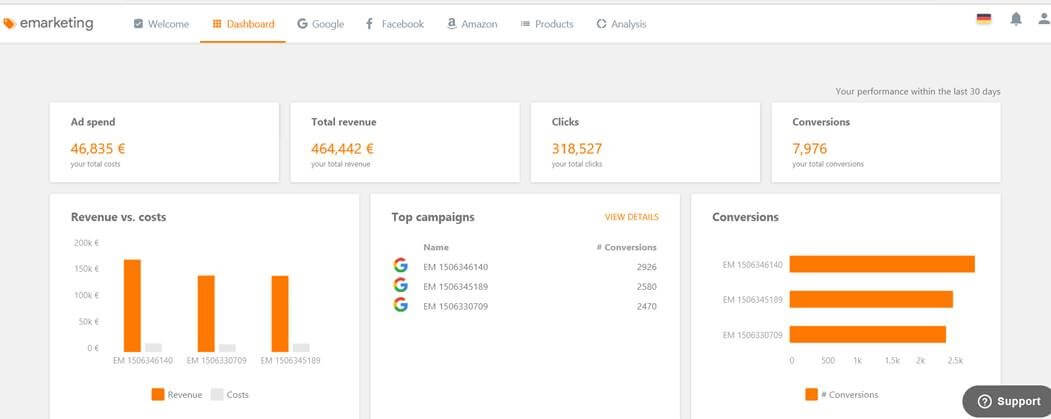Toggle the Costs legend gray swatch
1051x419 pixels.
pyautogui.click(x=217, y=394)
